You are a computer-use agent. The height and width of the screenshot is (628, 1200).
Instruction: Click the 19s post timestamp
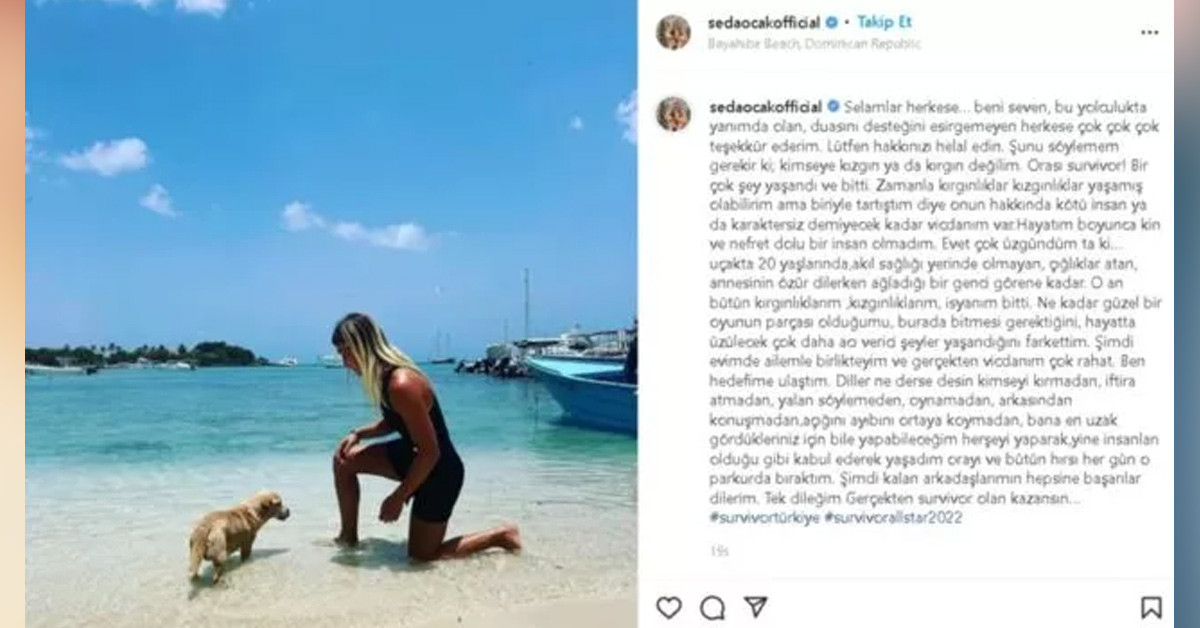click(719, 551)
